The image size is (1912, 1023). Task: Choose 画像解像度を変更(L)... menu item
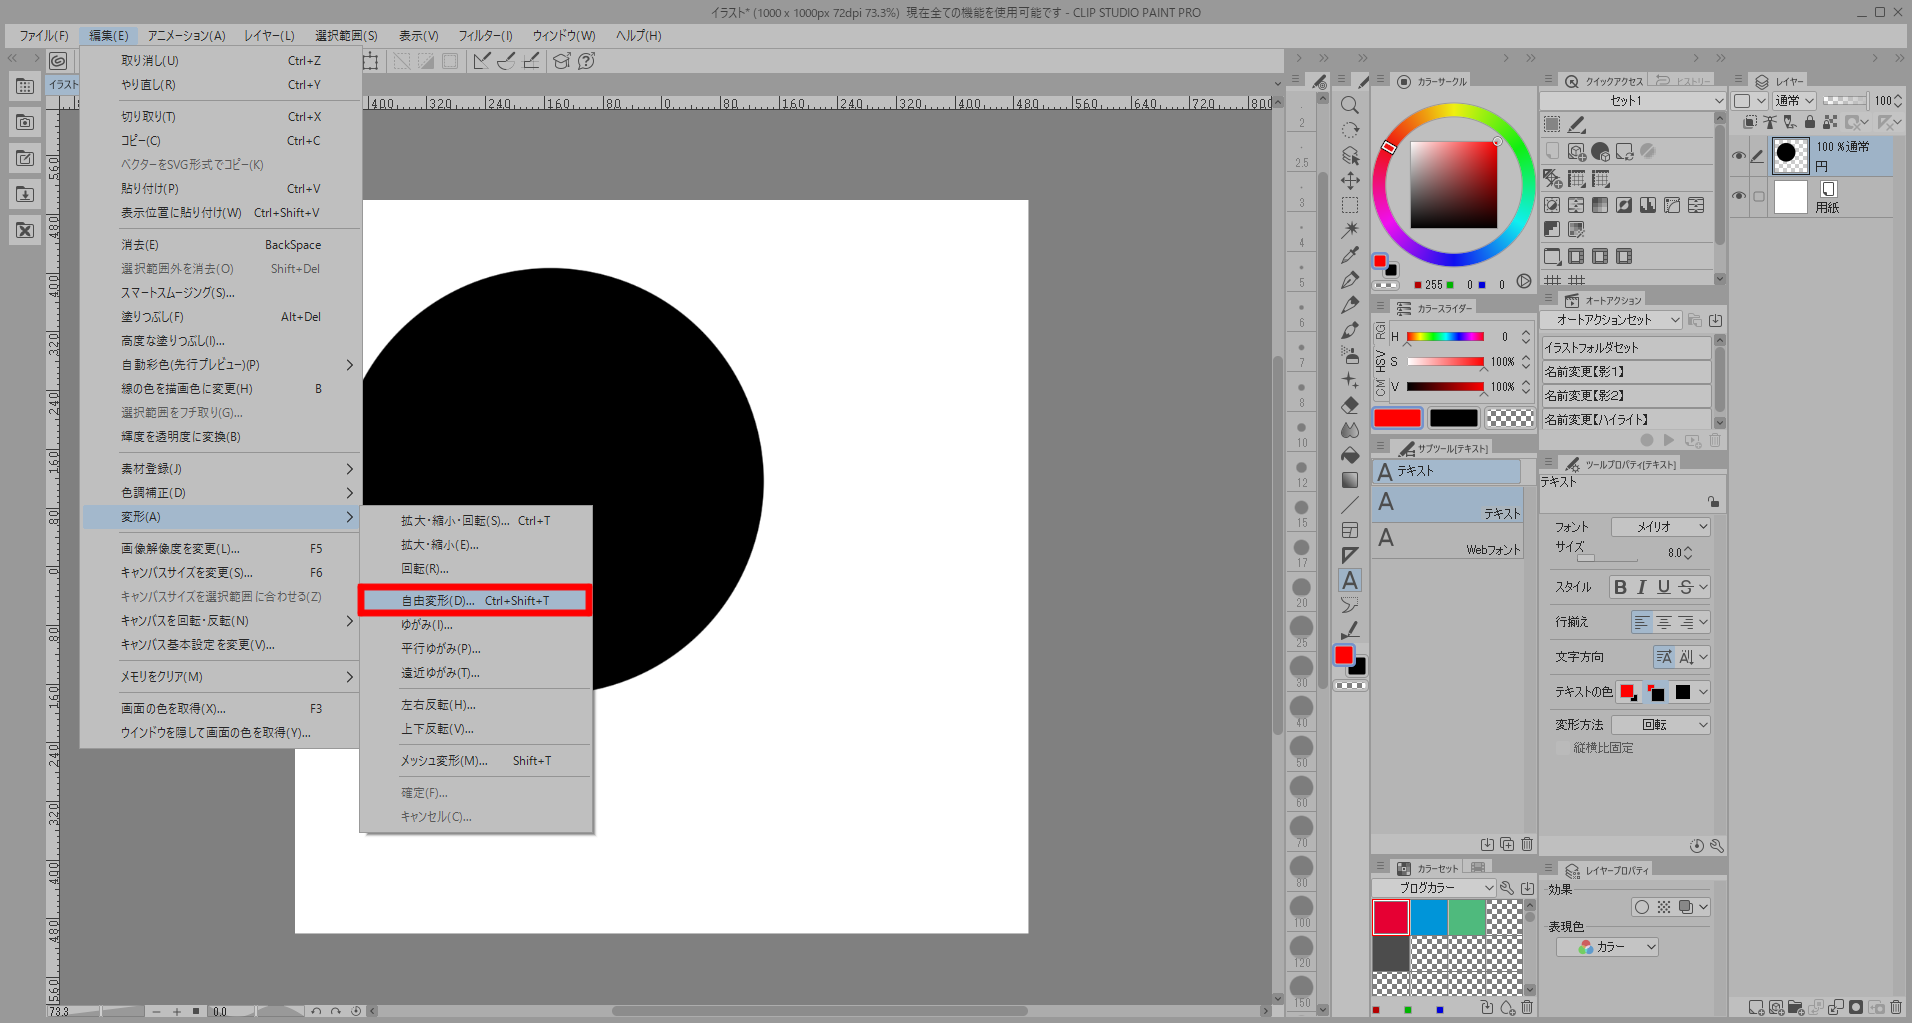click(x=220, y=549)
